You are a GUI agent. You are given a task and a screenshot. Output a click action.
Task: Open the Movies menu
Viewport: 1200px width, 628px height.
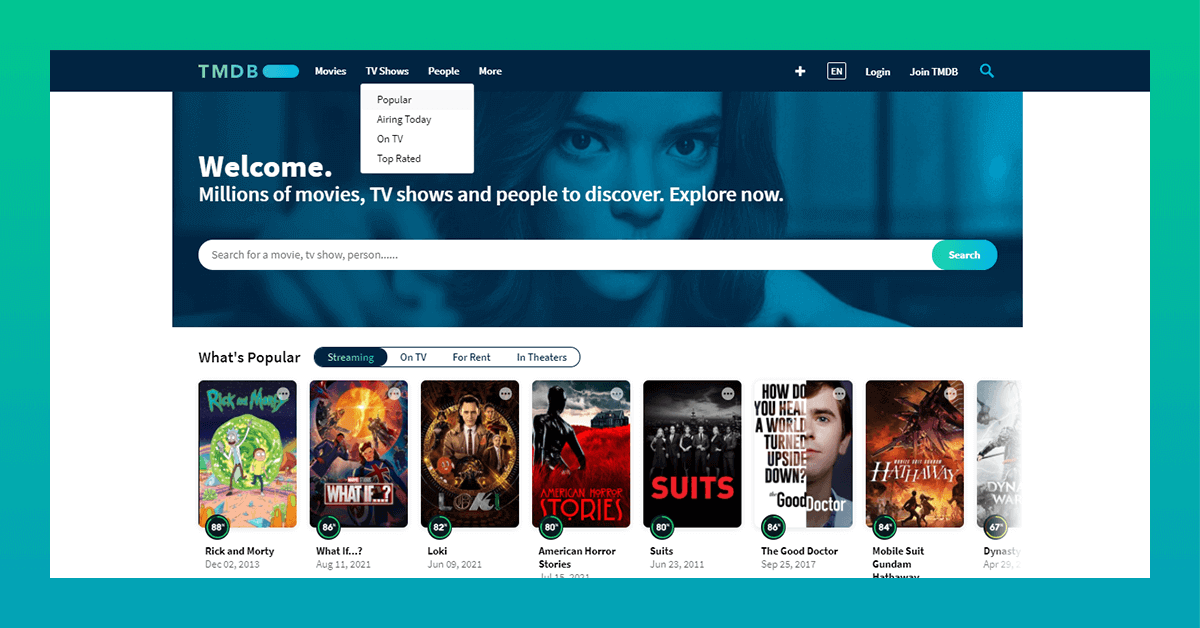330,71
